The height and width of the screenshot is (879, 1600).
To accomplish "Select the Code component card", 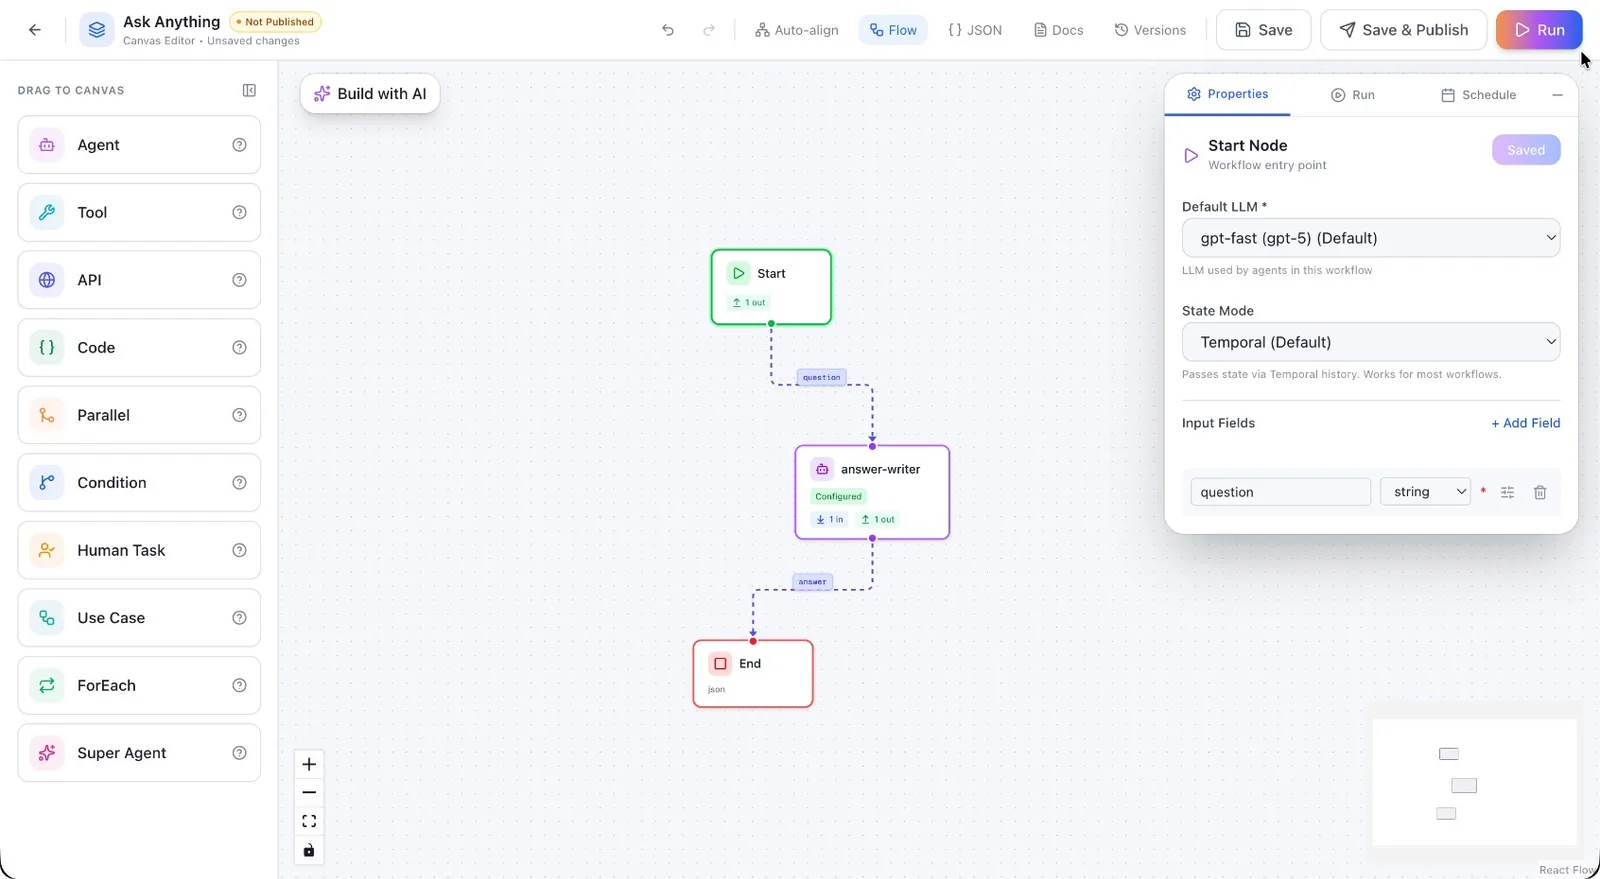I will (x=139, y=348).
